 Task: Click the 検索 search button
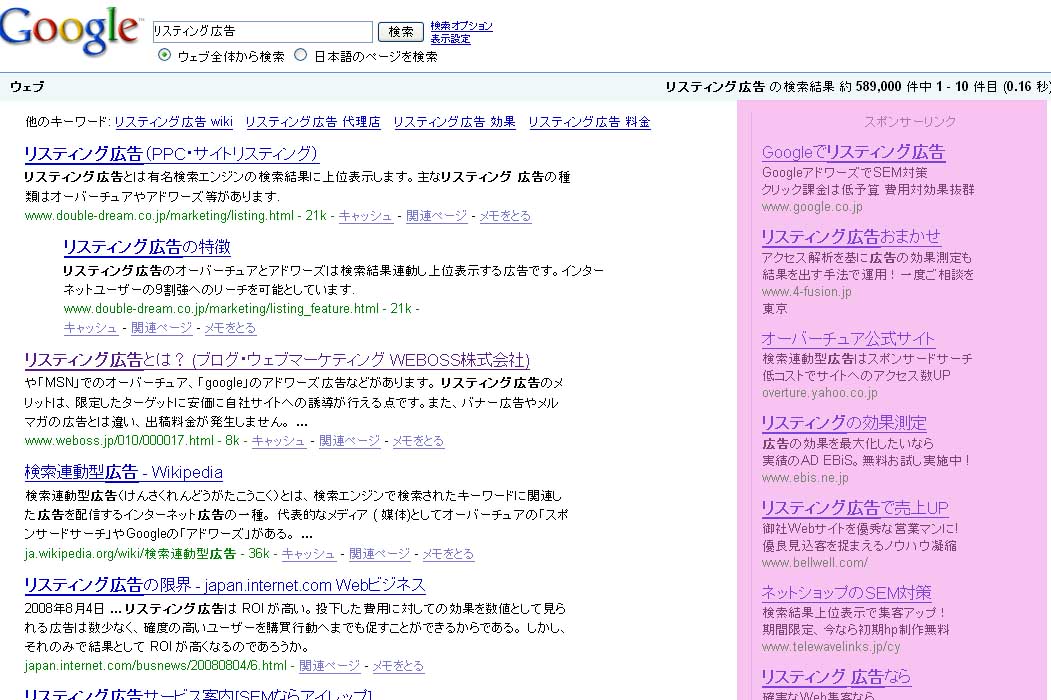(x=401, y=32)
